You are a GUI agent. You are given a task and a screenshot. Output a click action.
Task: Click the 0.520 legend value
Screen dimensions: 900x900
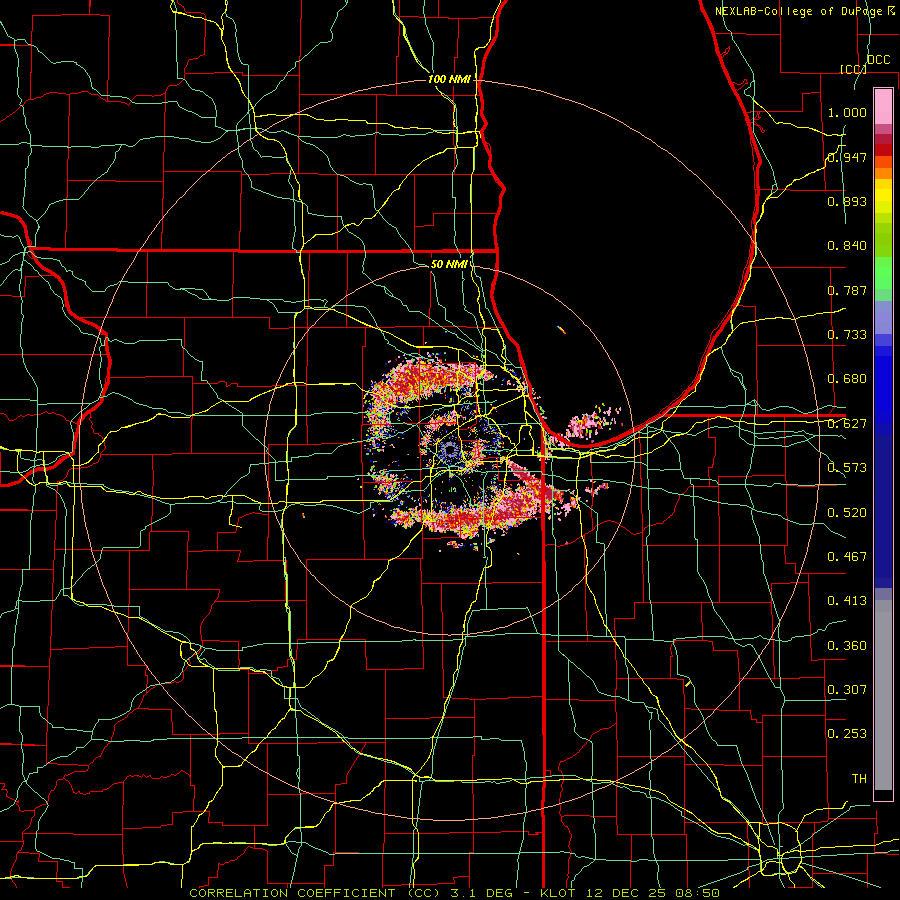(847, 513)
